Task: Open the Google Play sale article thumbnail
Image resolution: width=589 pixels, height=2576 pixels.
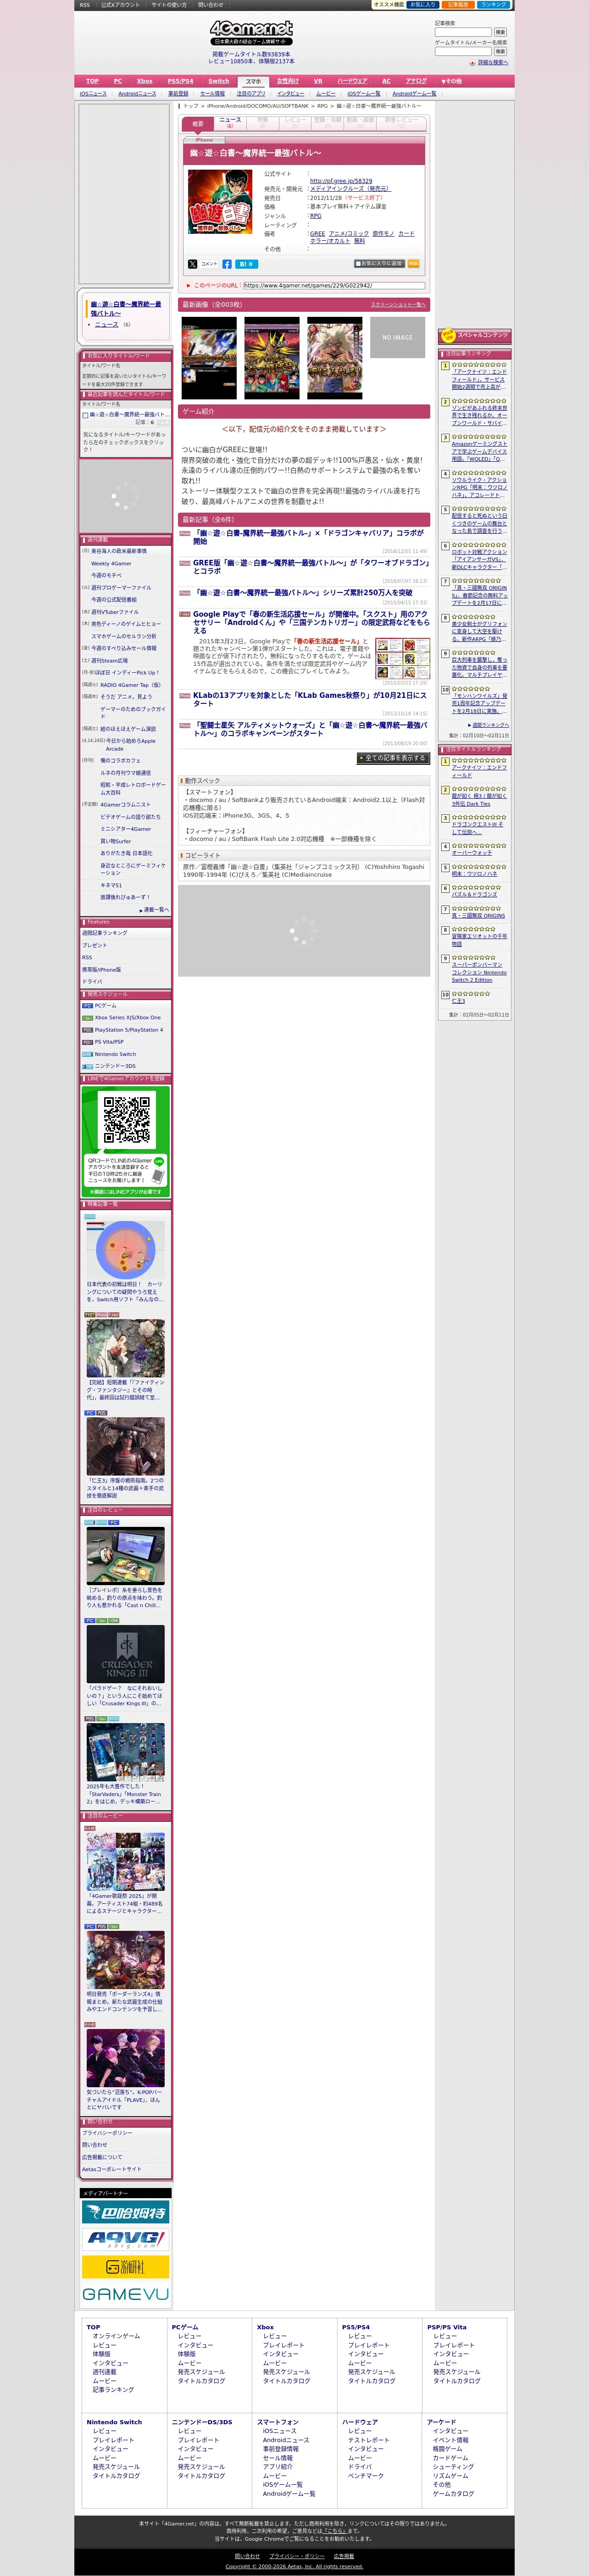Action: click(x=403, y=659)
